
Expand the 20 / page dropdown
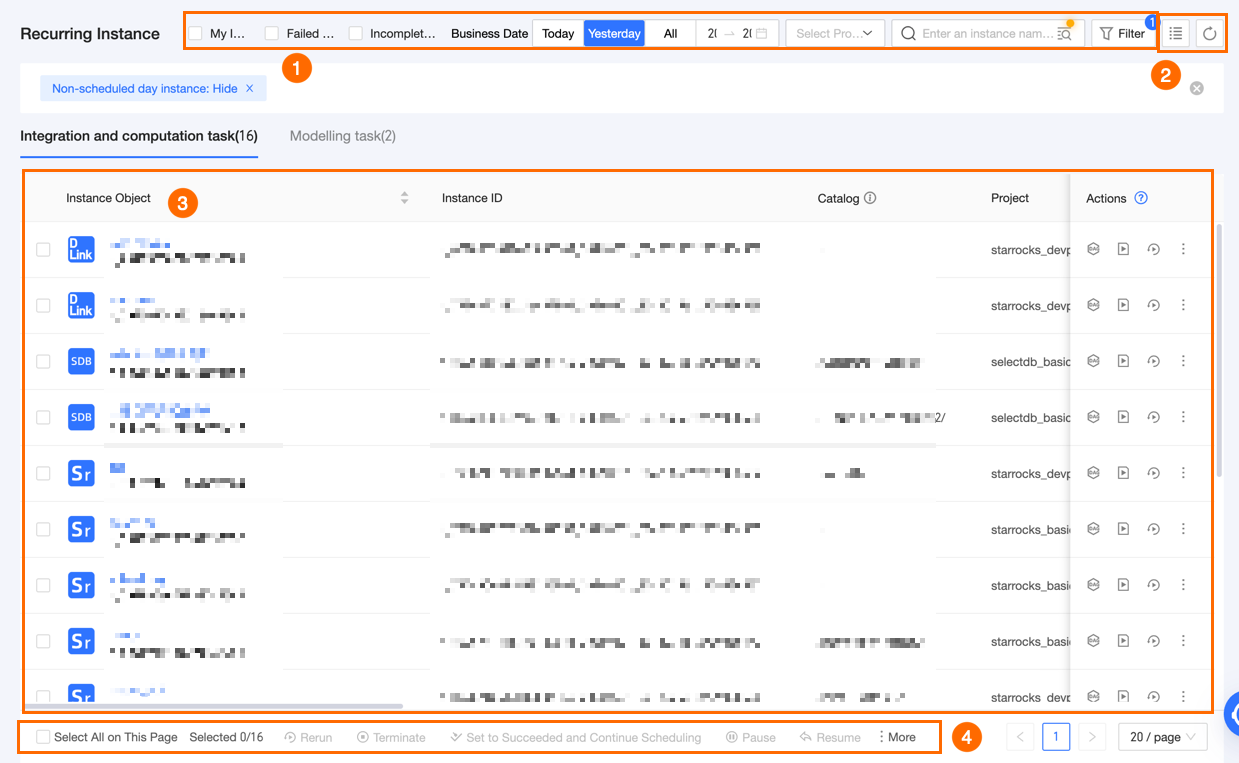(x=1163, y=737)
